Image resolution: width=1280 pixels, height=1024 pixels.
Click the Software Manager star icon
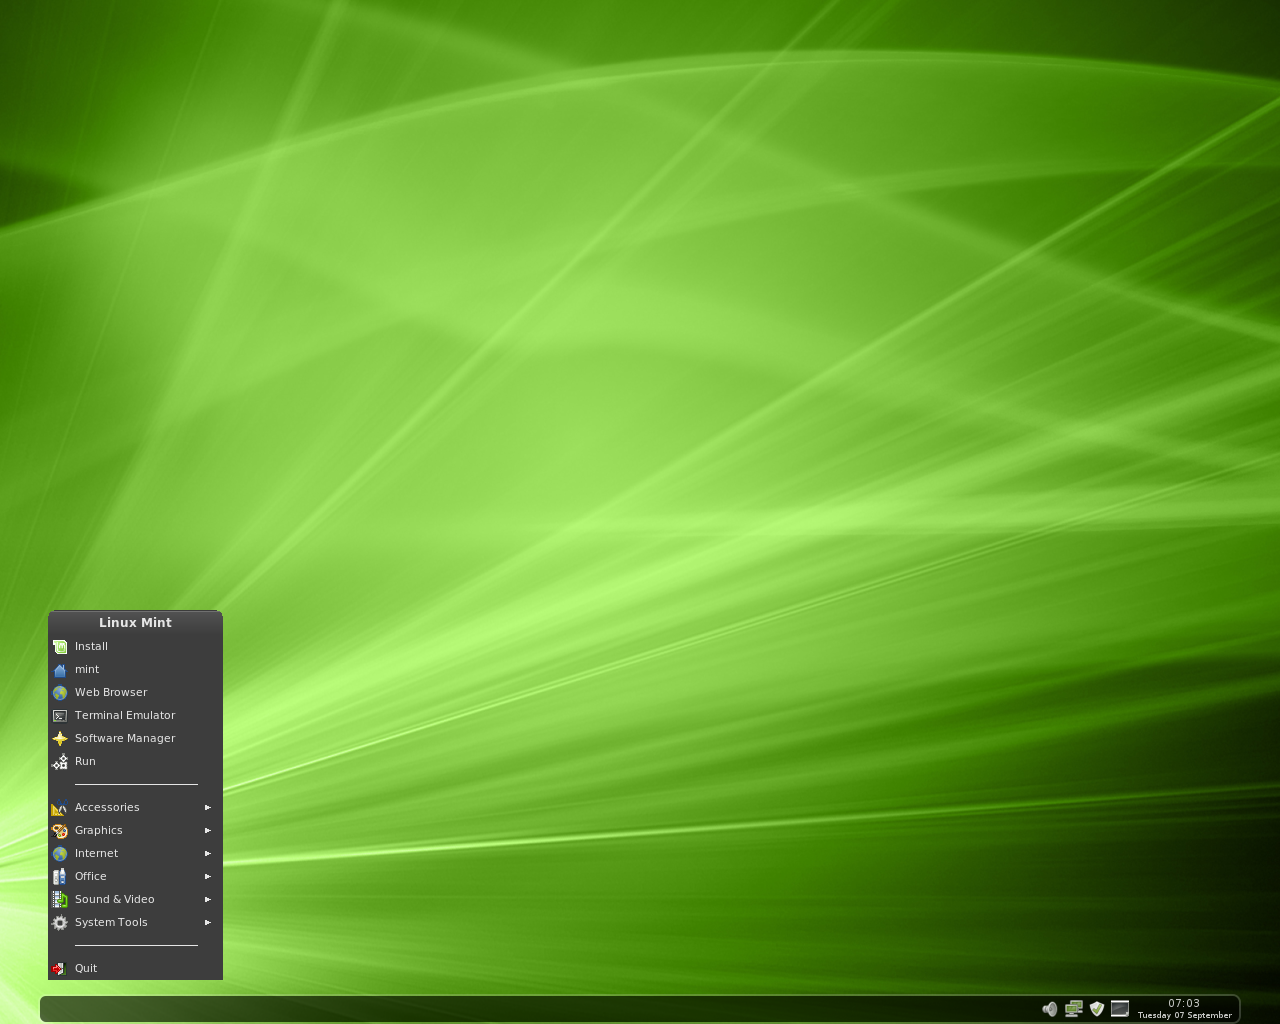[60, 739]
